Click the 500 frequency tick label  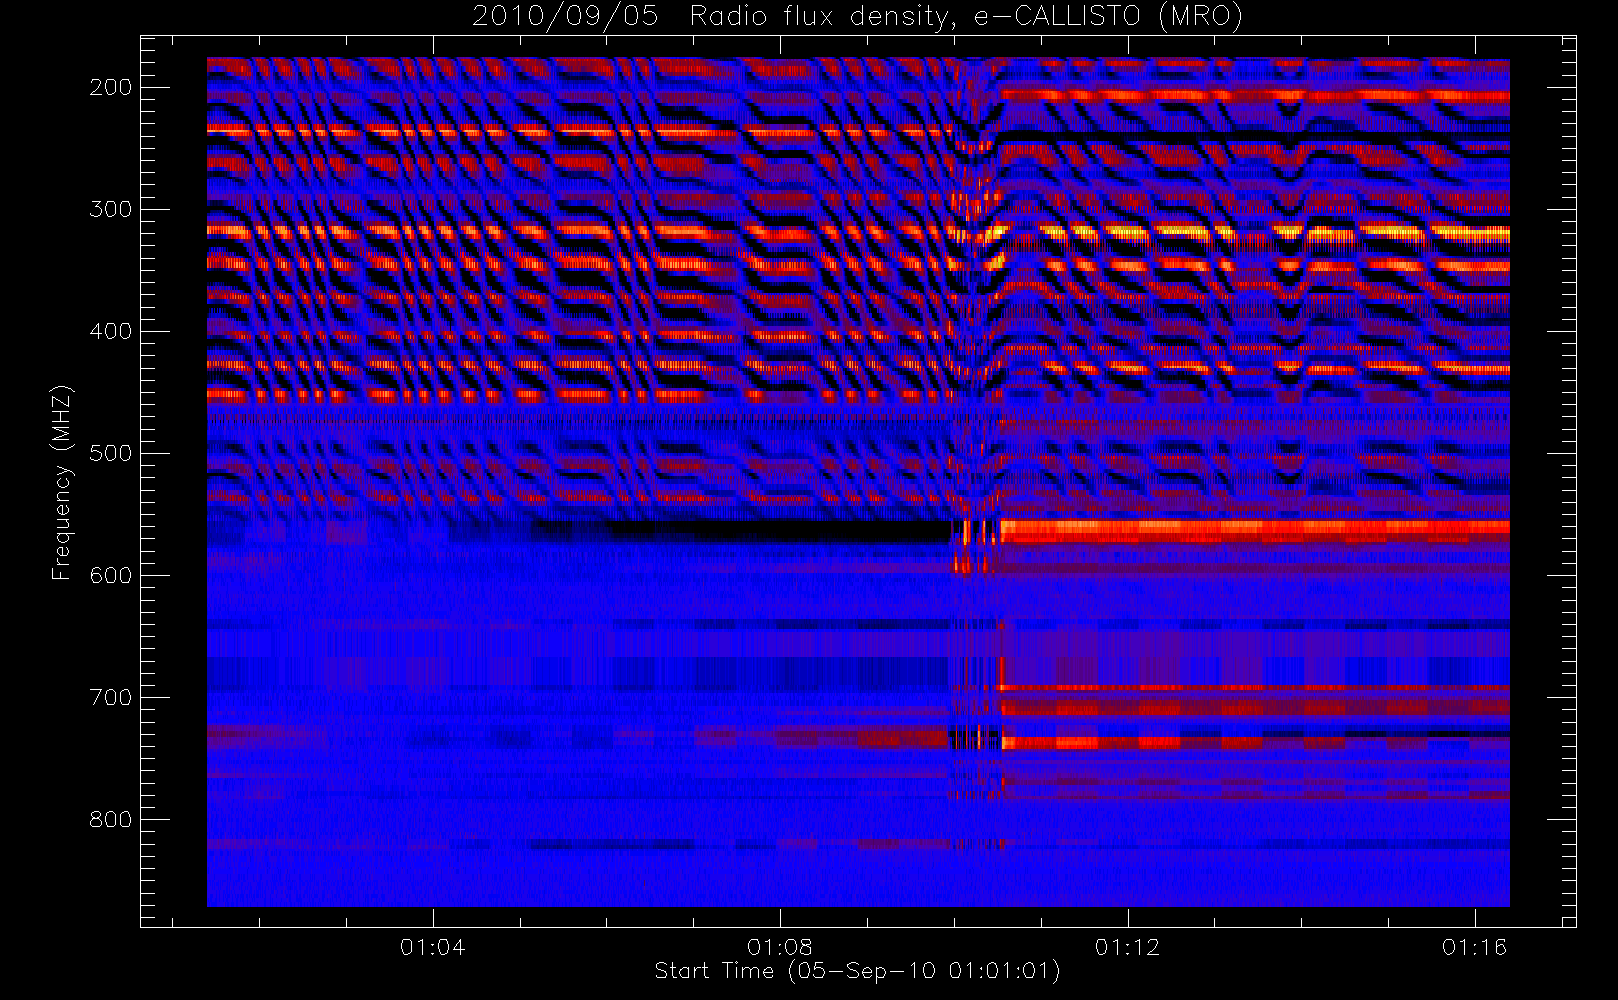click(110, 453)
